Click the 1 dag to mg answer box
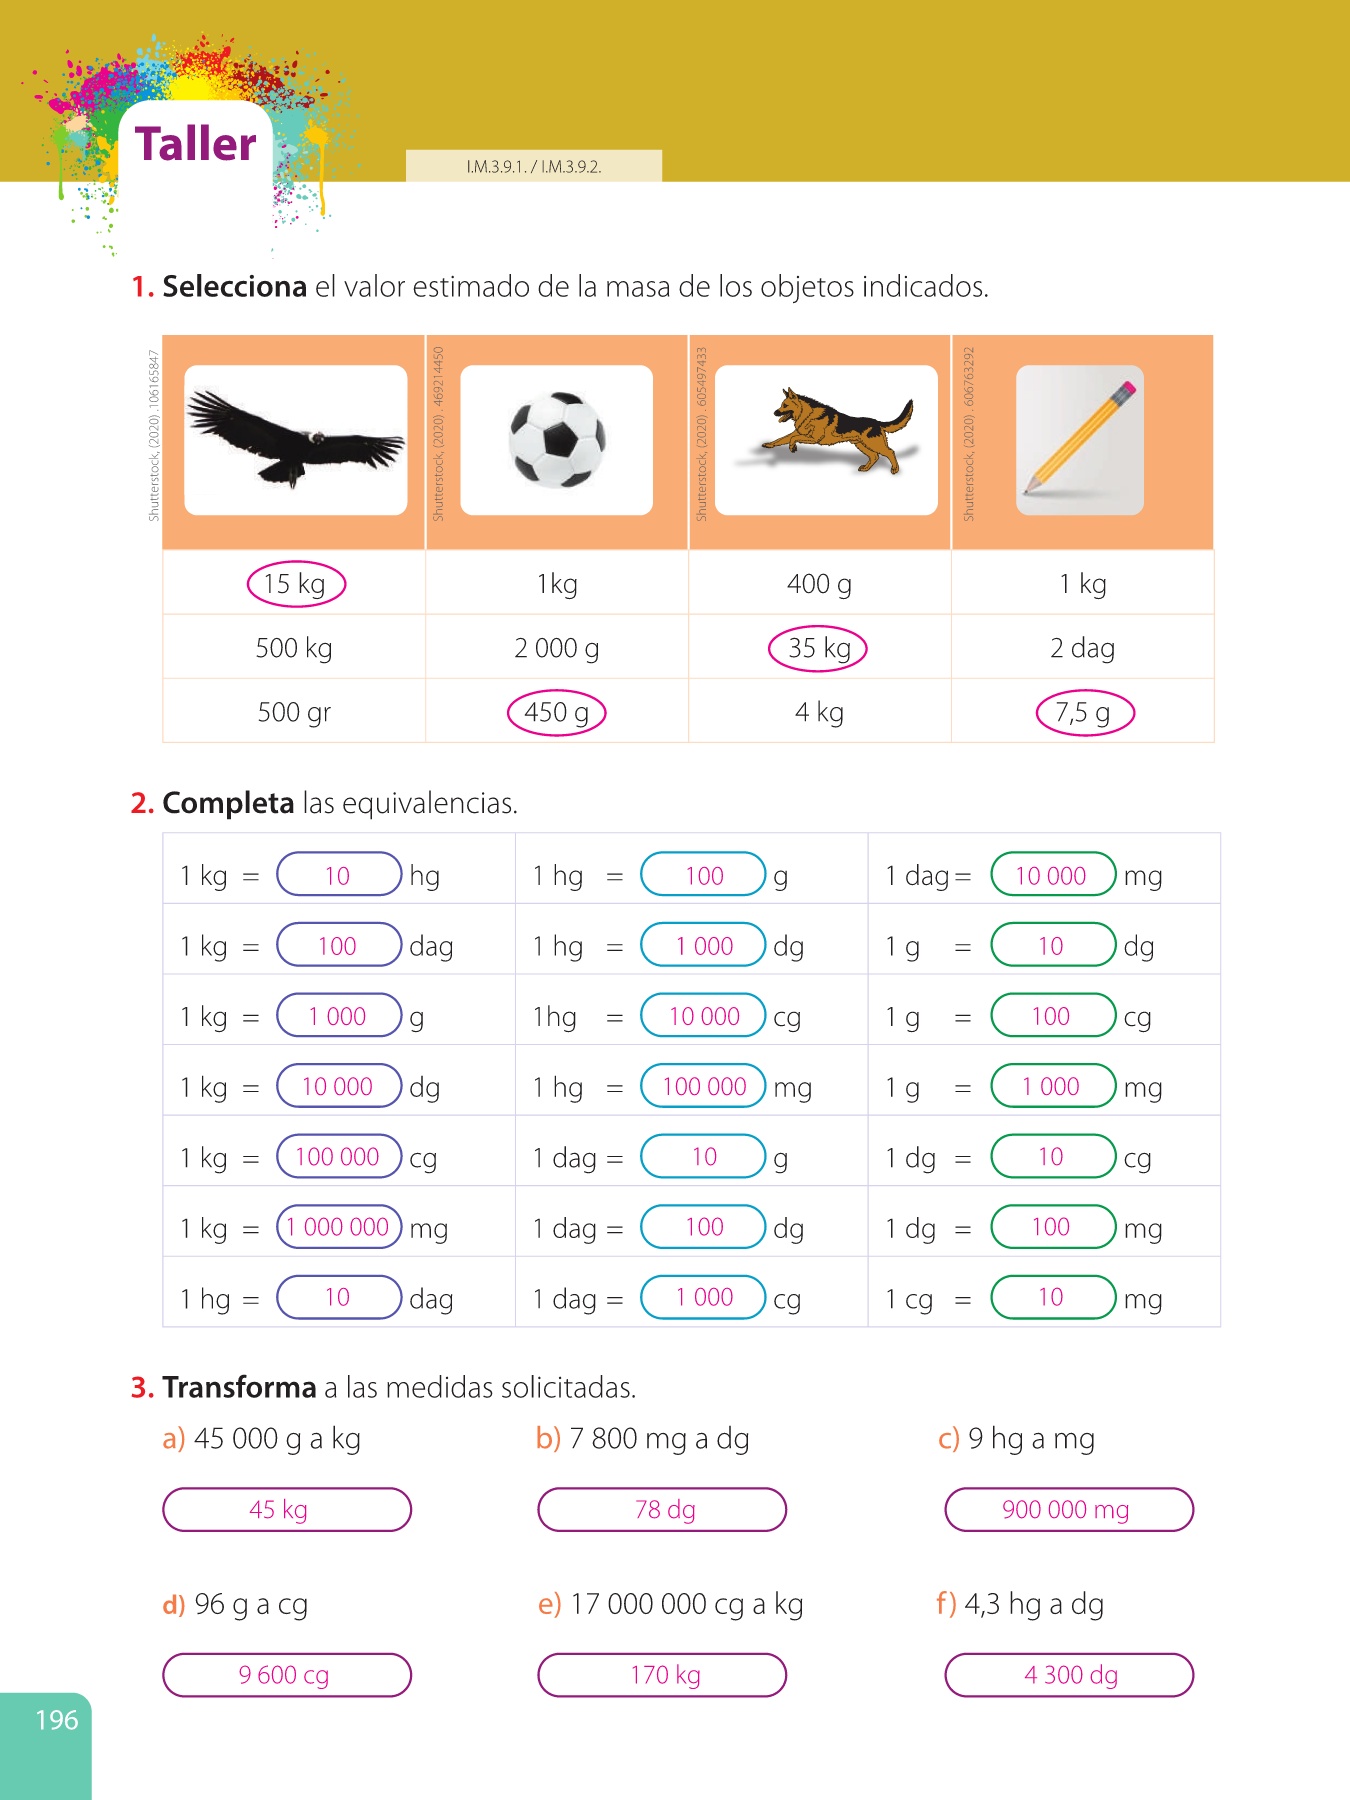 (x=1051, y=876)
